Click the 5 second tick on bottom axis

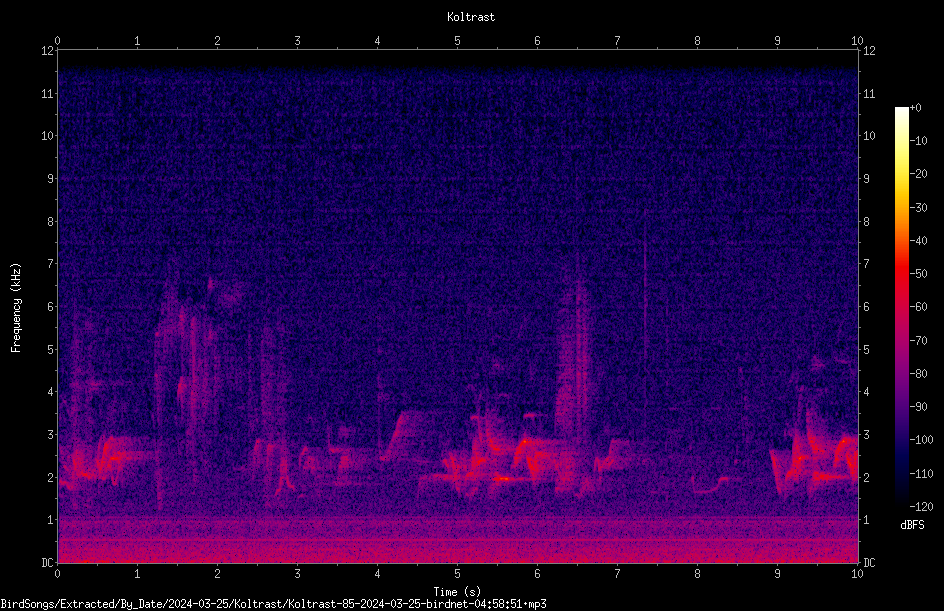coord(458,574)
